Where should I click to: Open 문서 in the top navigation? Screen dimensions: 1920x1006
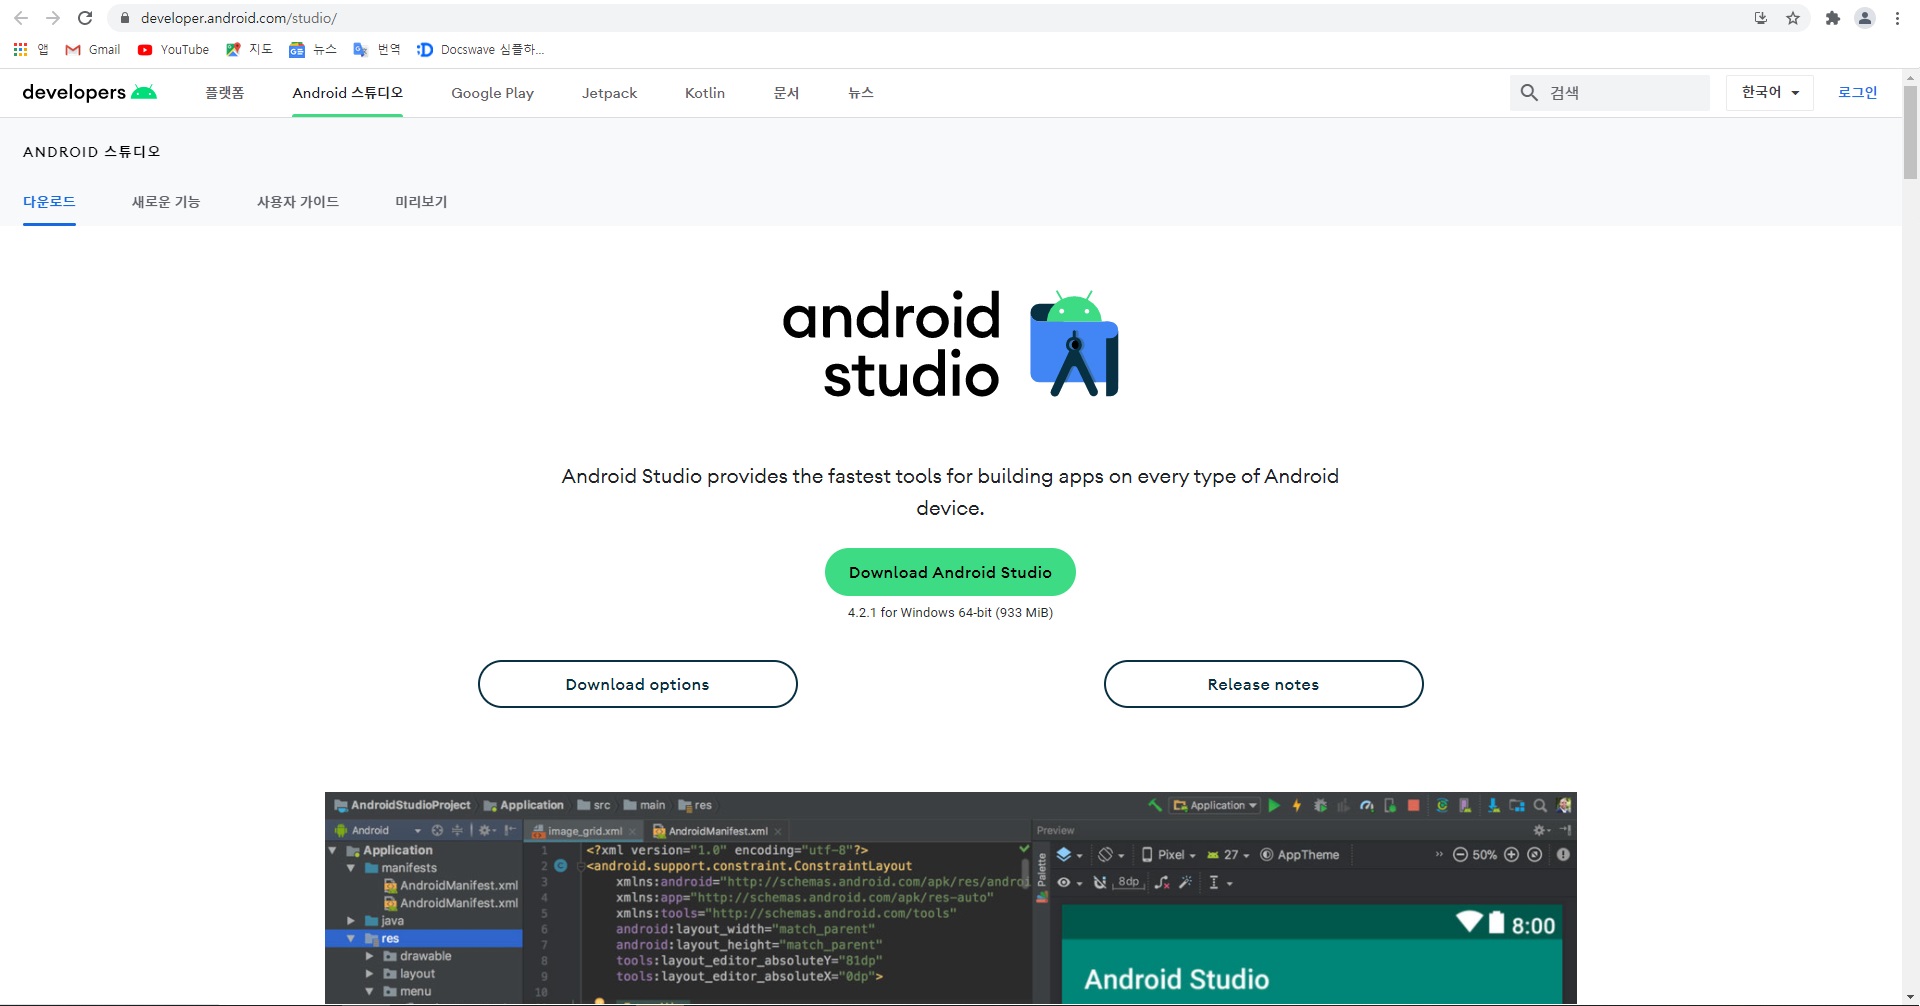pyautogui.click(x=787, y=93)
